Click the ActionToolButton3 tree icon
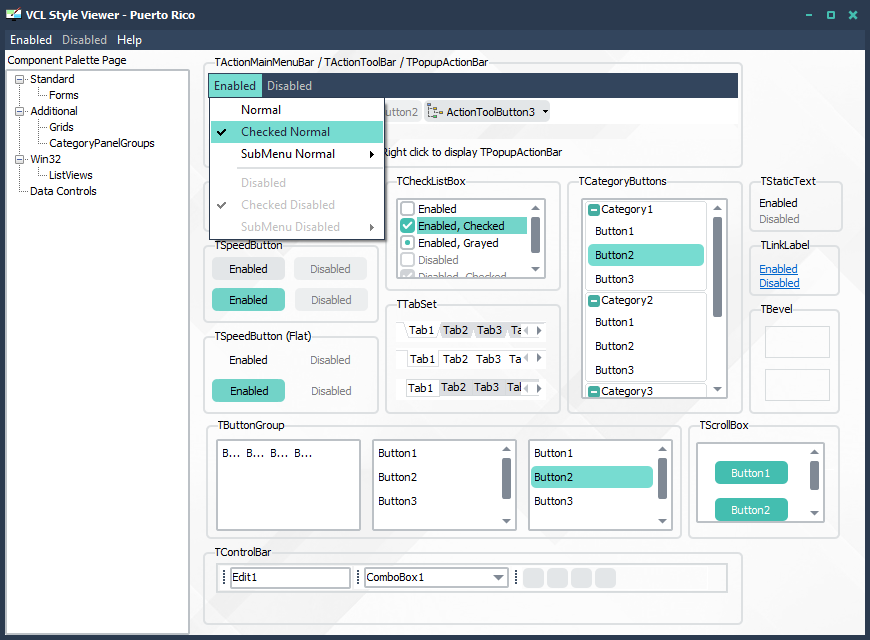This screenshot has width=870, height=640. click(435, 112)
